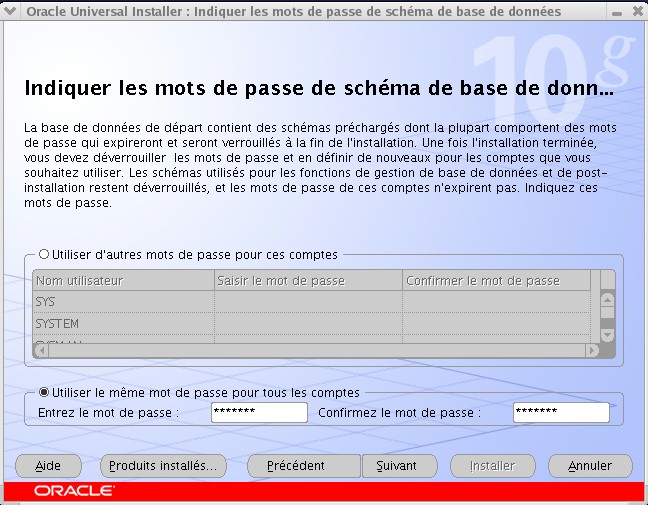This screenshot has height=505, width=648.
Task: Continue with the Suivant button
Action: coord(397,466)
